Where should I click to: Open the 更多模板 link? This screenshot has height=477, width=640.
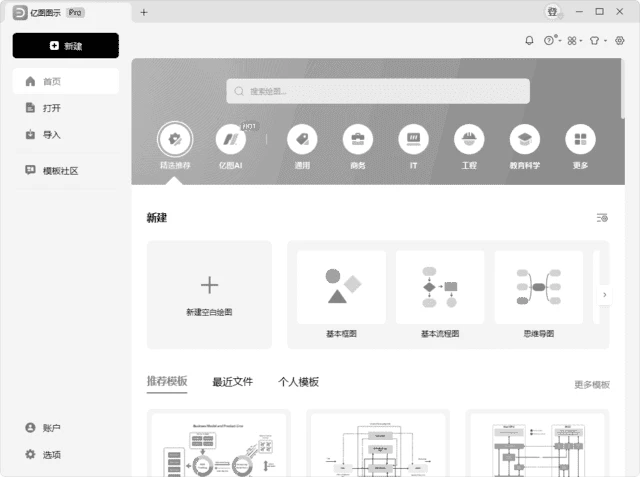592,384
